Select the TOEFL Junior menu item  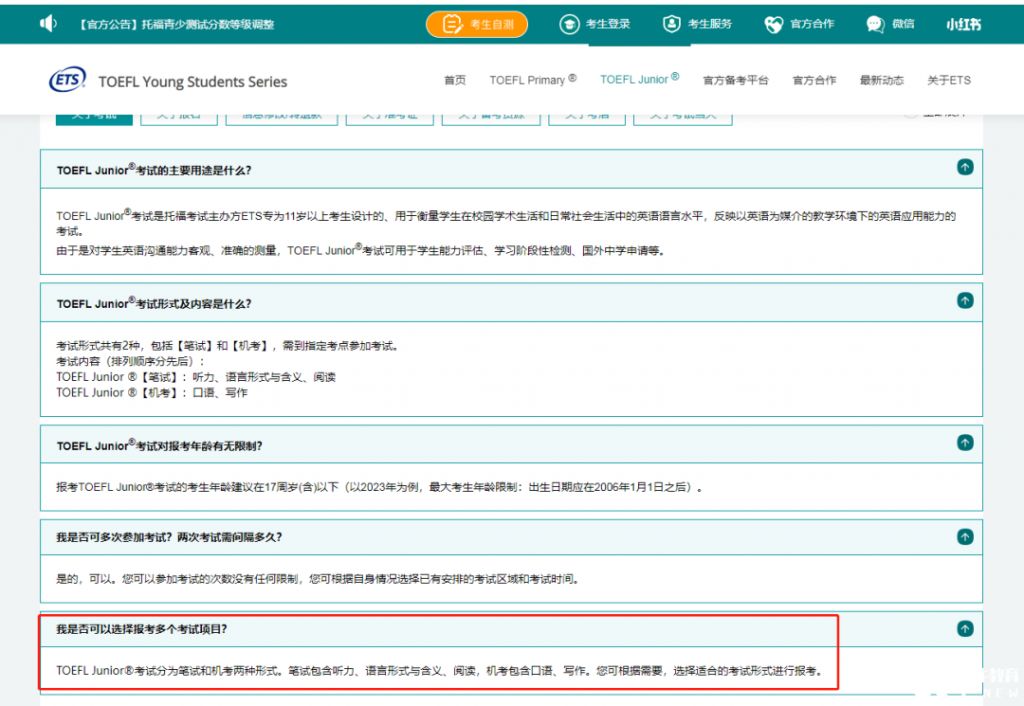tap(639, 79)
